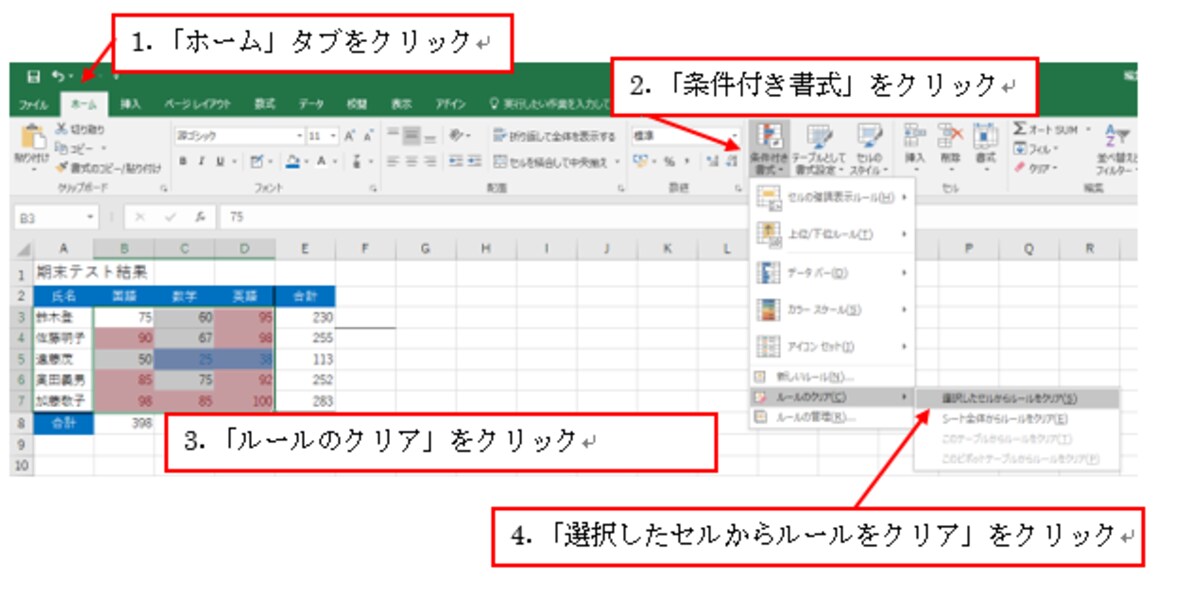
Task: Open セルの強調表示ルール submenu
Action: tap(832, 198)
